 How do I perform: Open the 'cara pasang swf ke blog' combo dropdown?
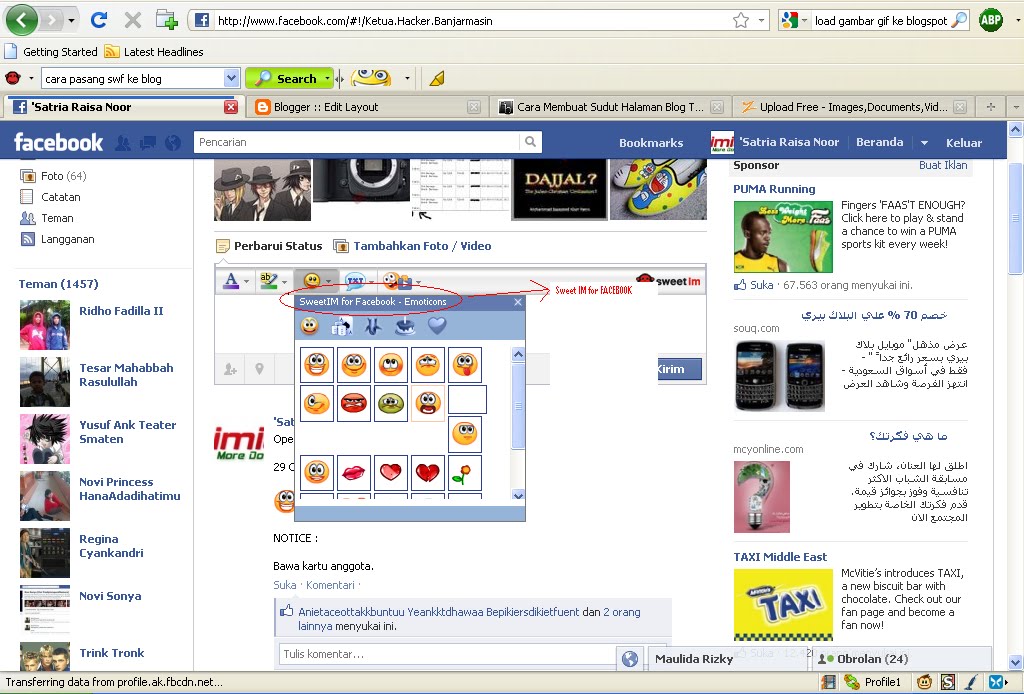(x=231, y=78)
